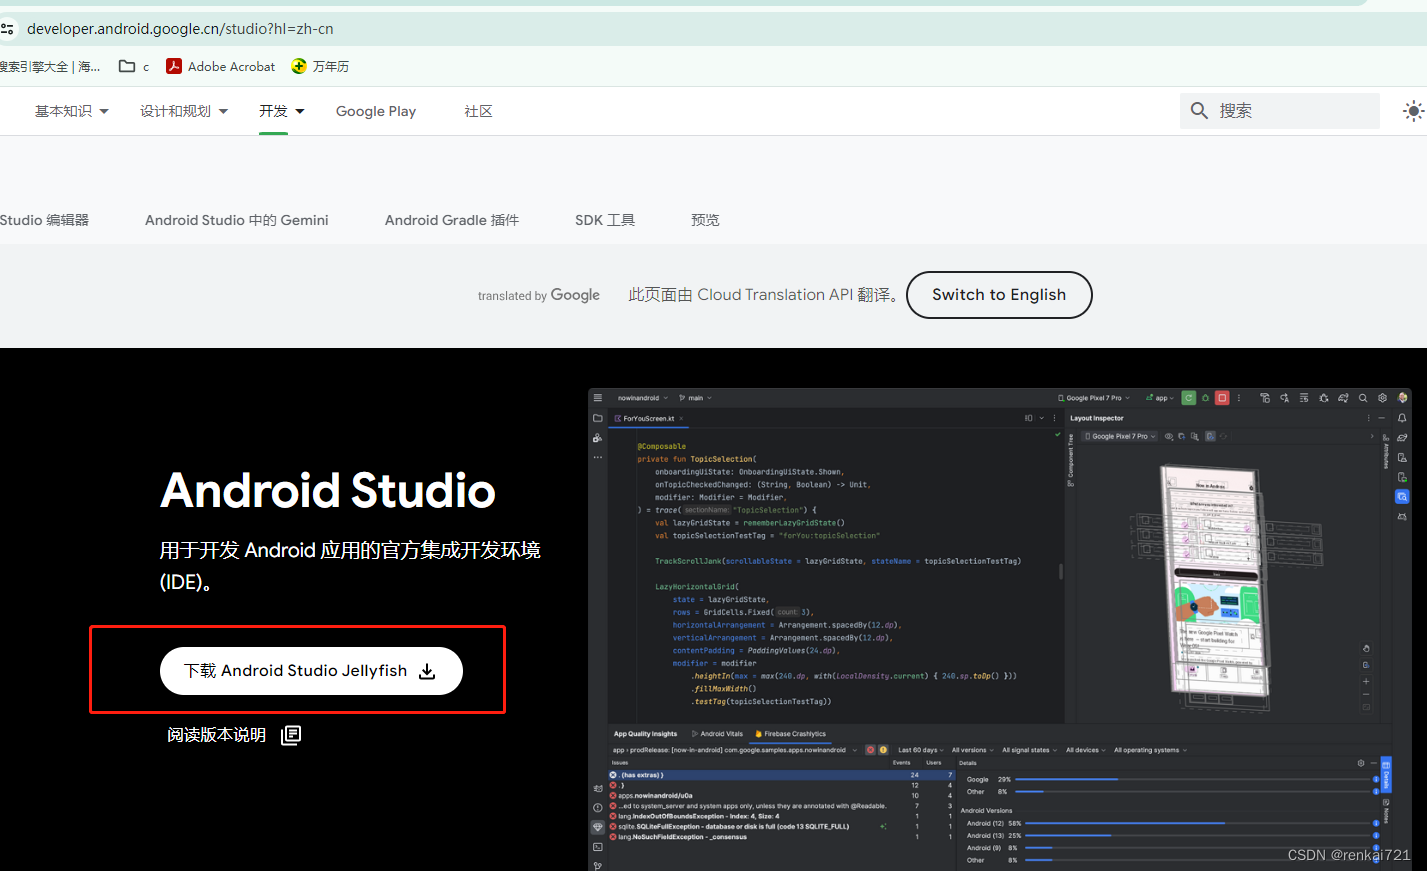Open the 万年历 bookmark
Image resolution: width=1427 pixels, height=871 pixels.
[x=320, y=66]
